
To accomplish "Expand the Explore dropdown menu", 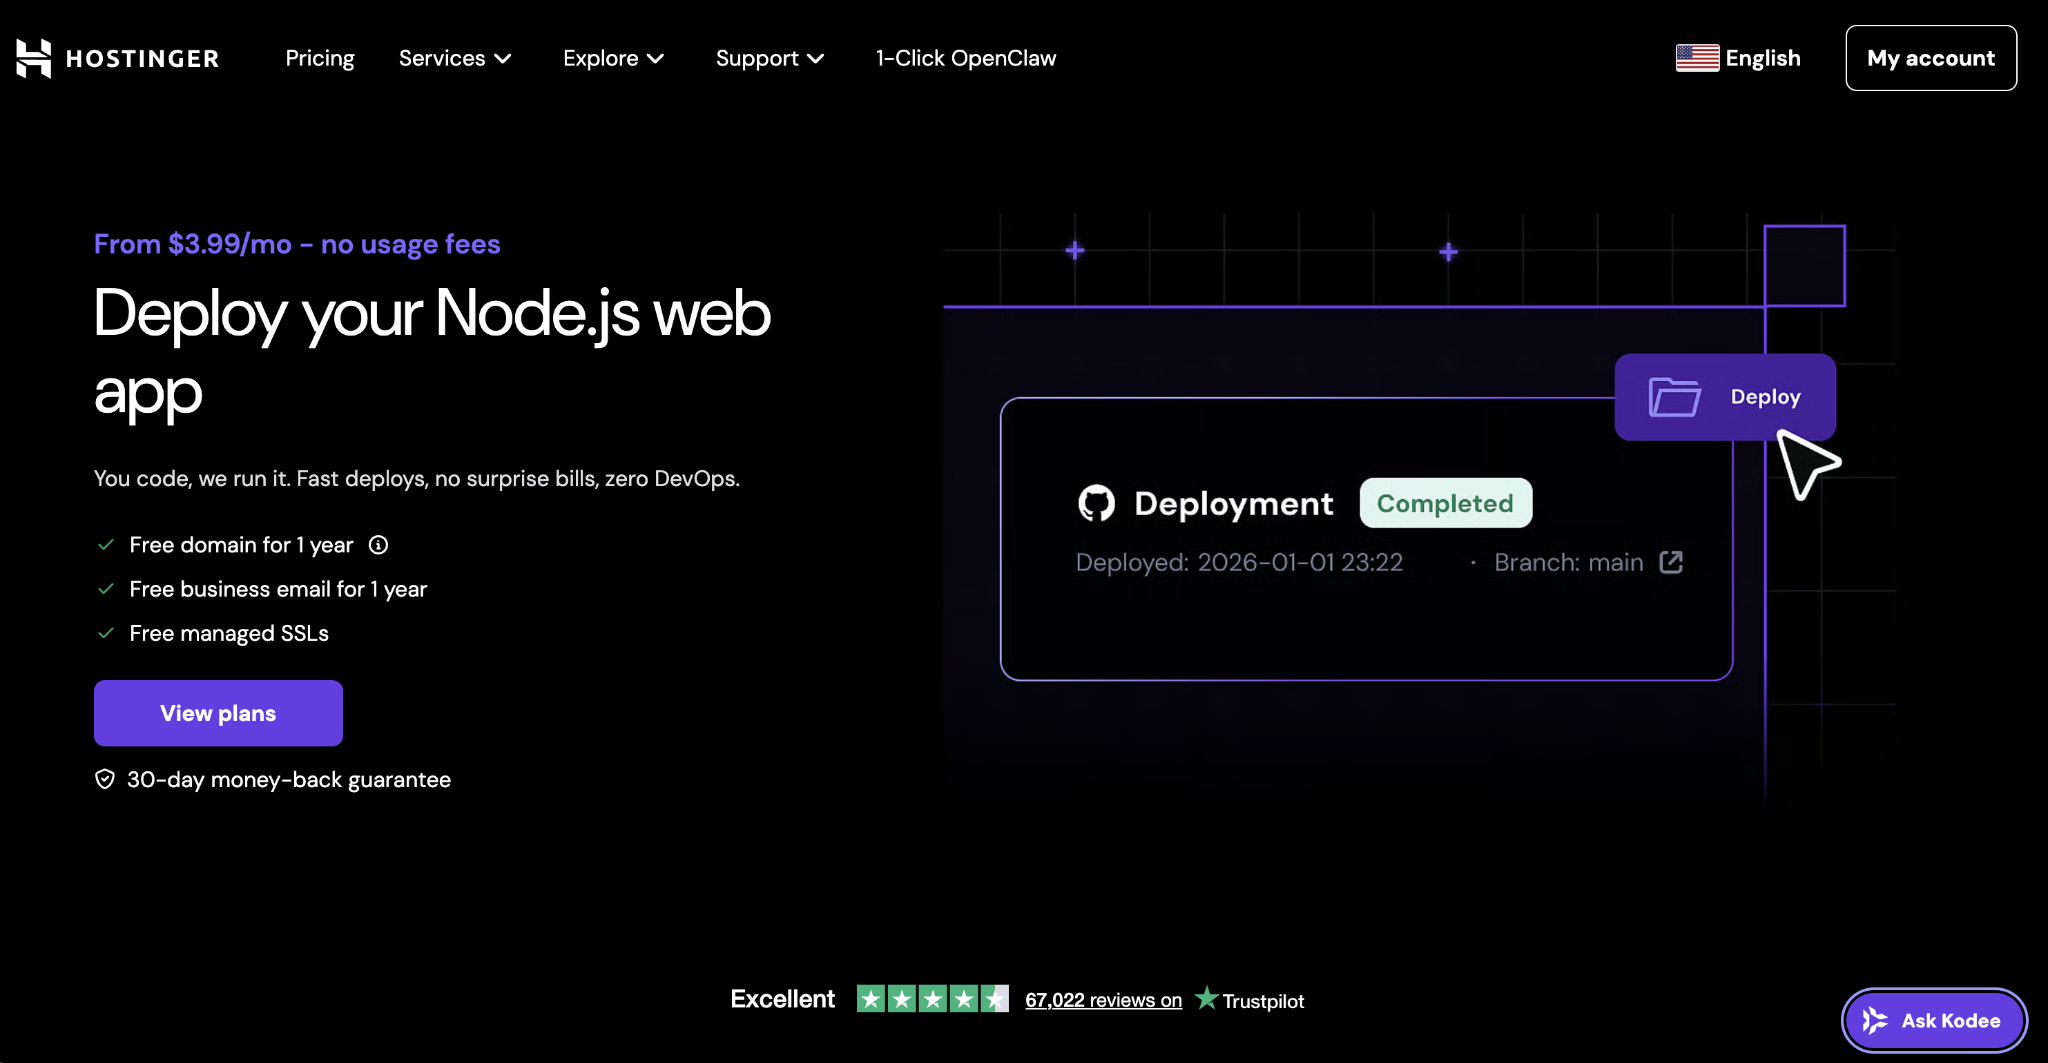I will (613, 58).
